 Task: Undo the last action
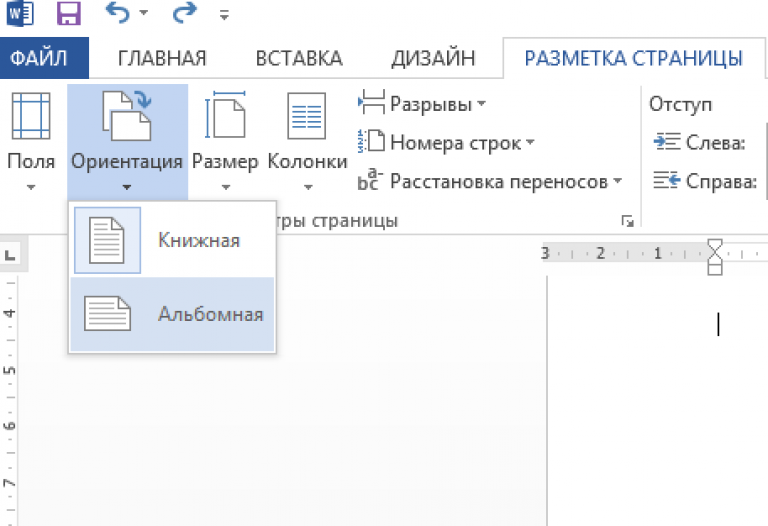(x=118, y=13)
